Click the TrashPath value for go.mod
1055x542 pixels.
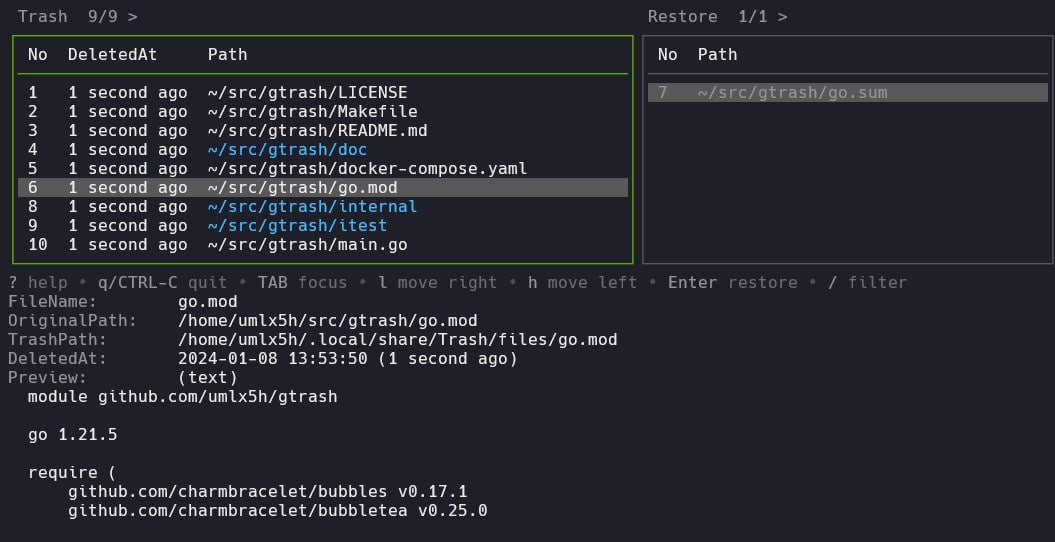[x=397, y=339]
